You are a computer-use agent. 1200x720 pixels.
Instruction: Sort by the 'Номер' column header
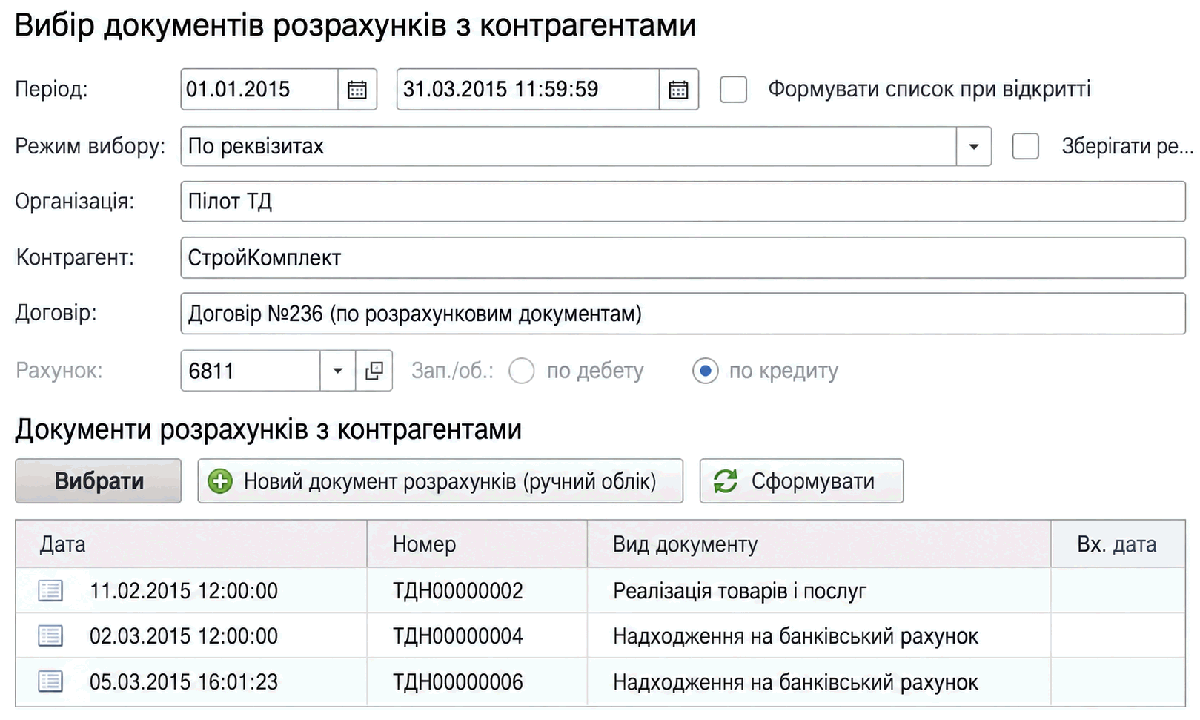477,545
